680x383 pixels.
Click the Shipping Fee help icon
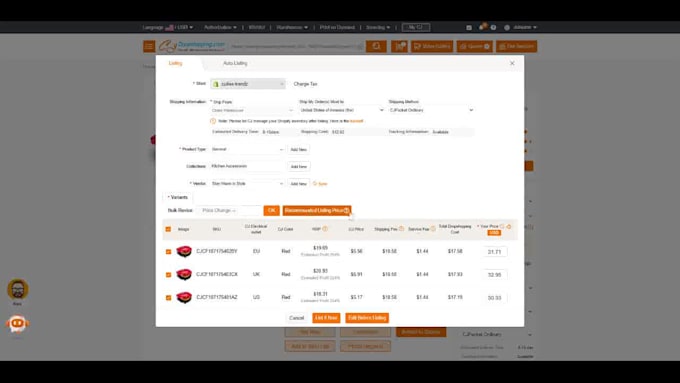pyautogui.click(x=401, y=229)
